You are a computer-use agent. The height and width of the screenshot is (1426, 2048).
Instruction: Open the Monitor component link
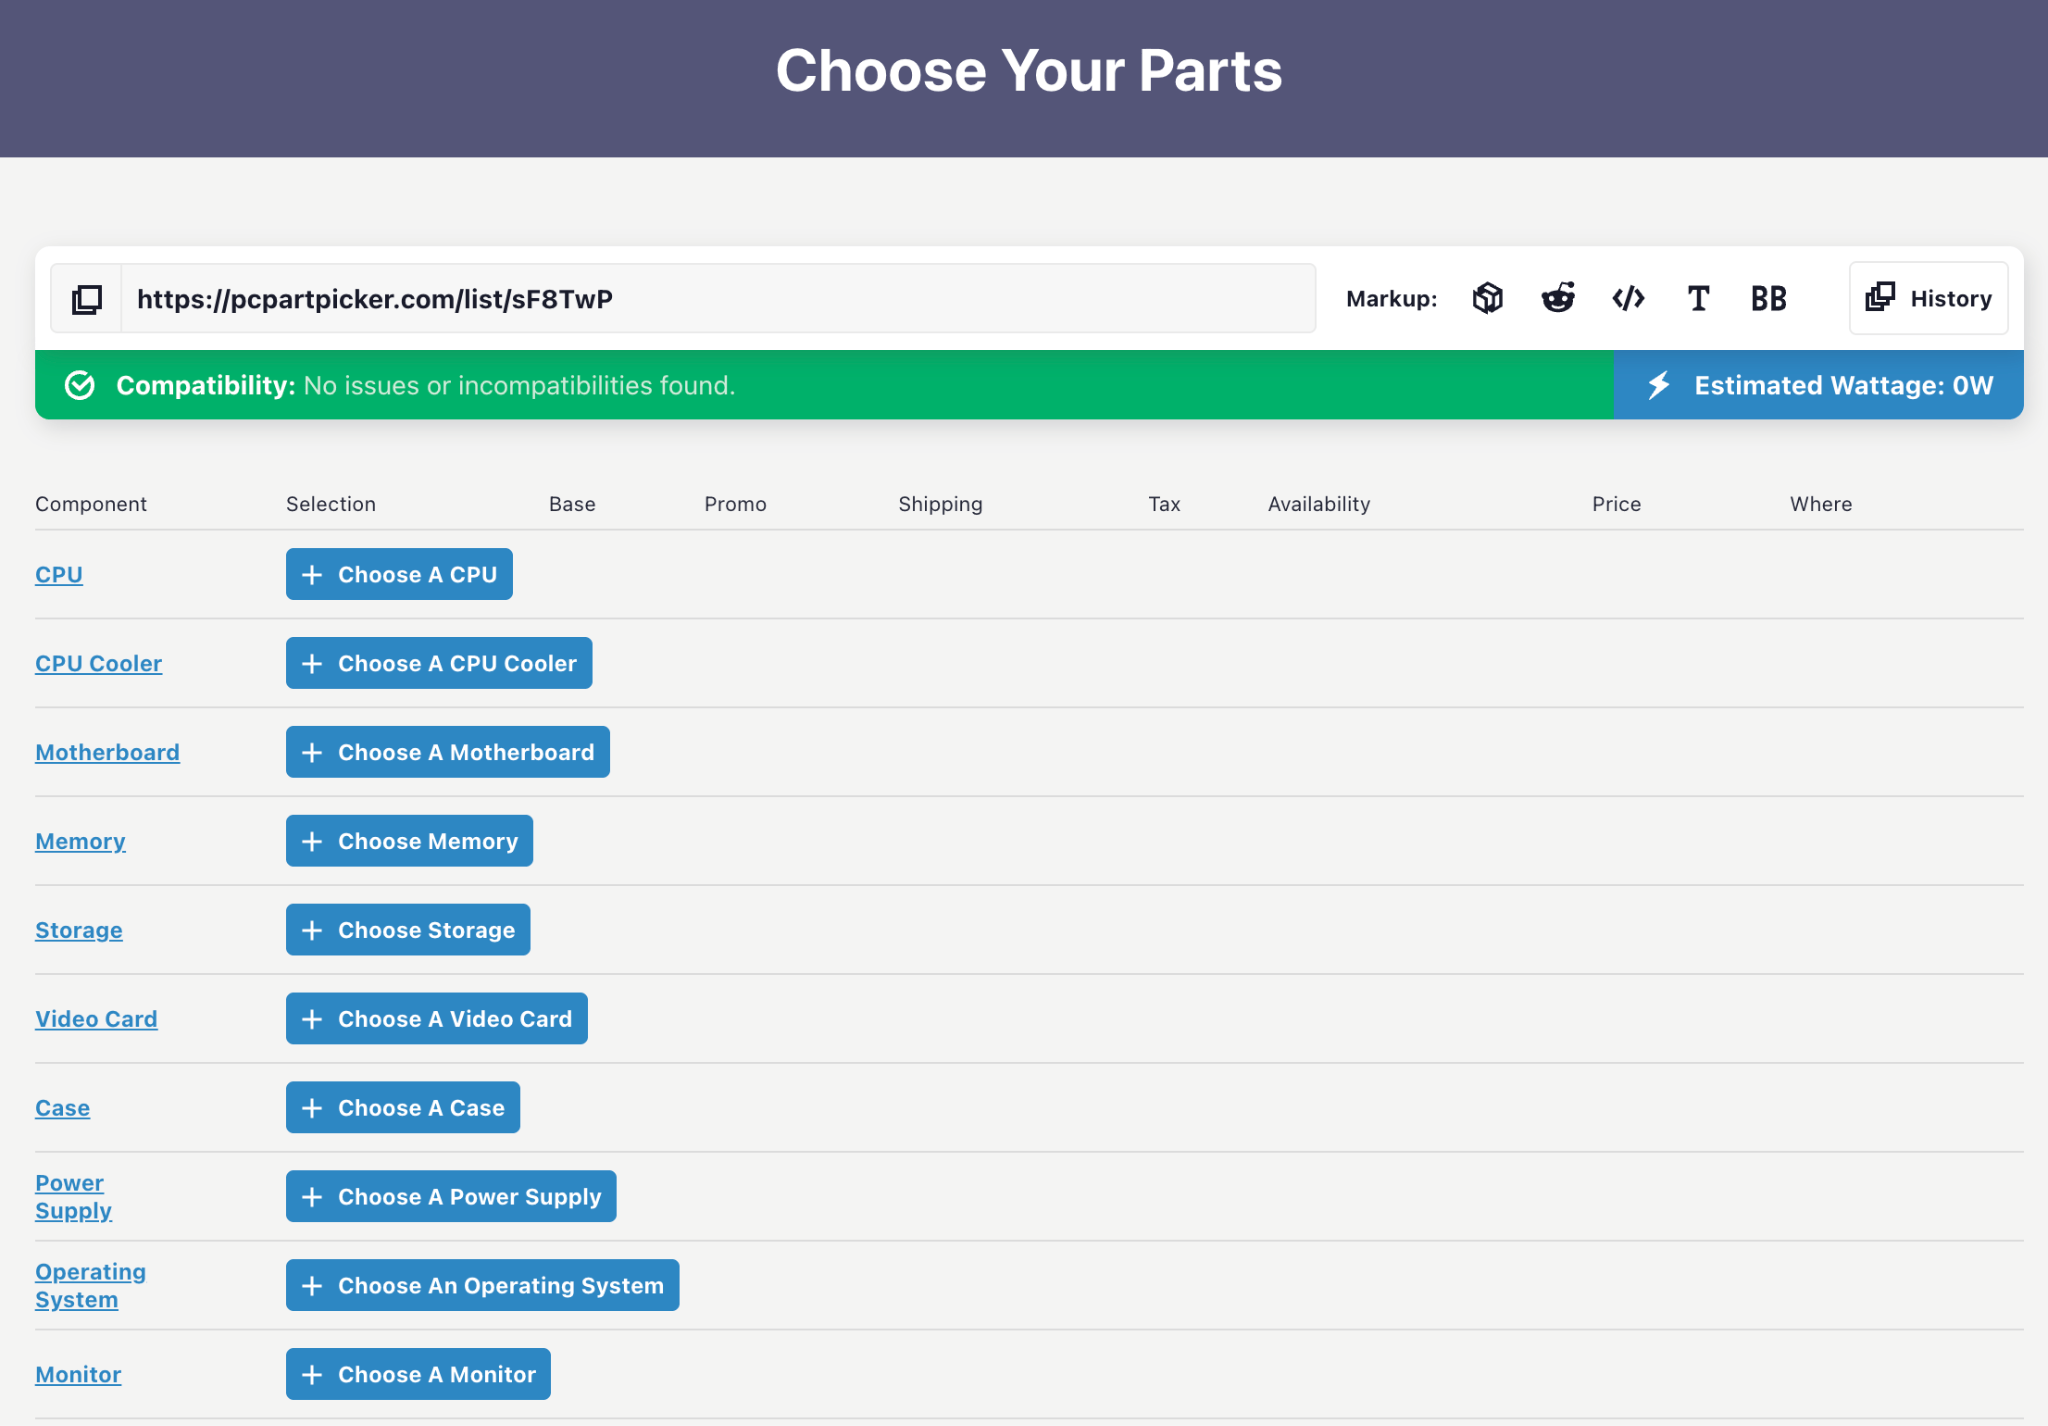pos(78,1375)
